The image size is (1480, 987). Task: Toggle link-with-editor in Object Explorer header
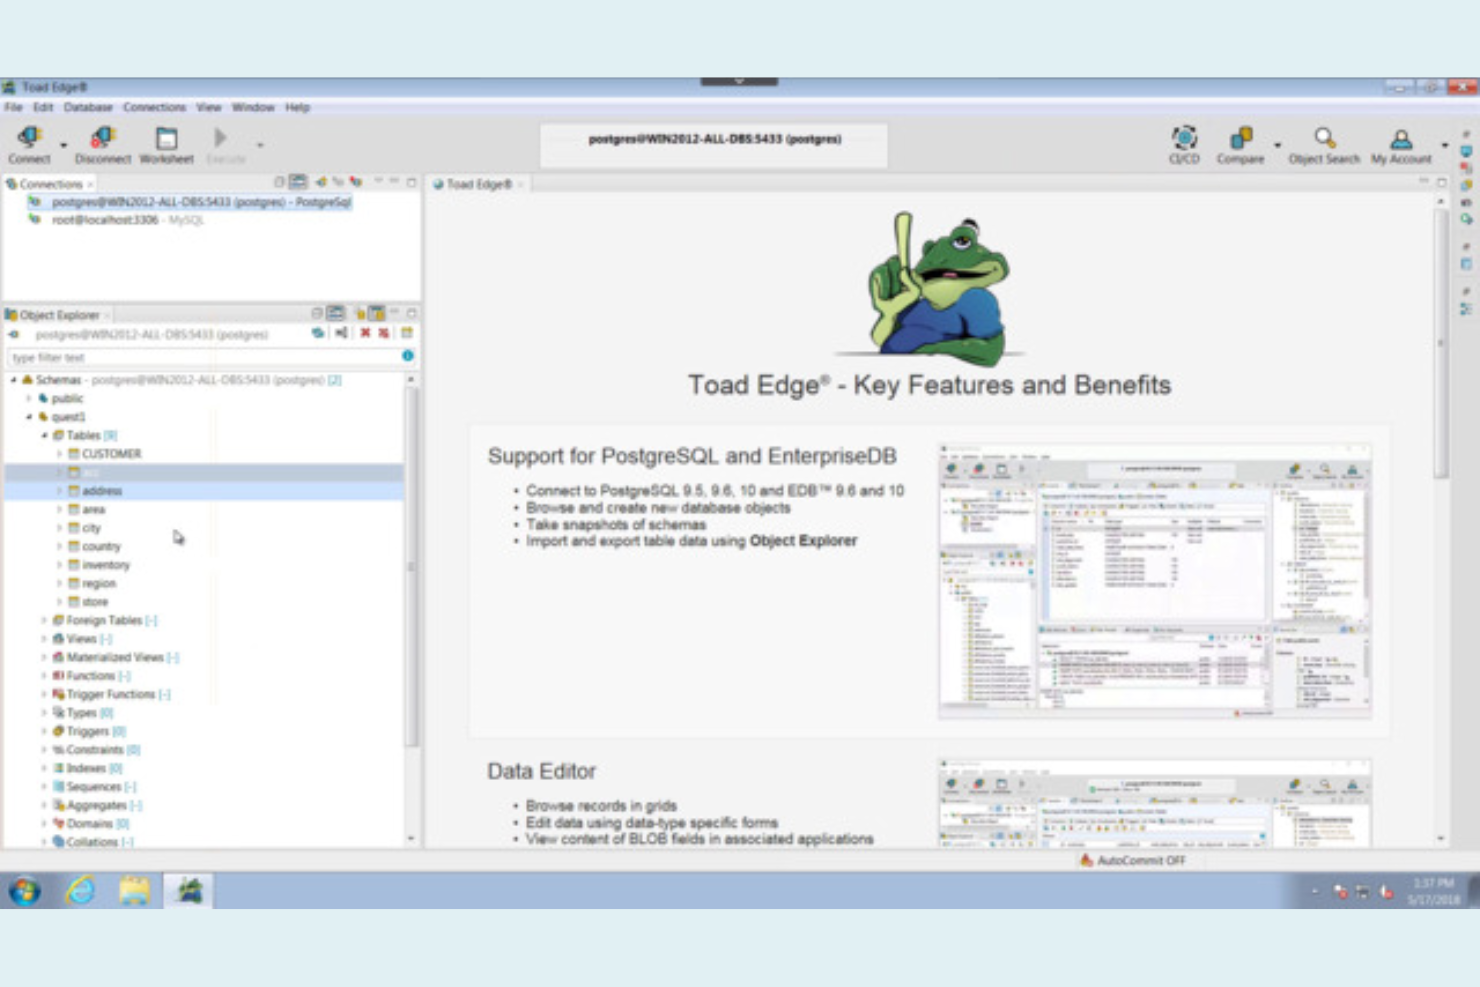click(x=336, y=313)
